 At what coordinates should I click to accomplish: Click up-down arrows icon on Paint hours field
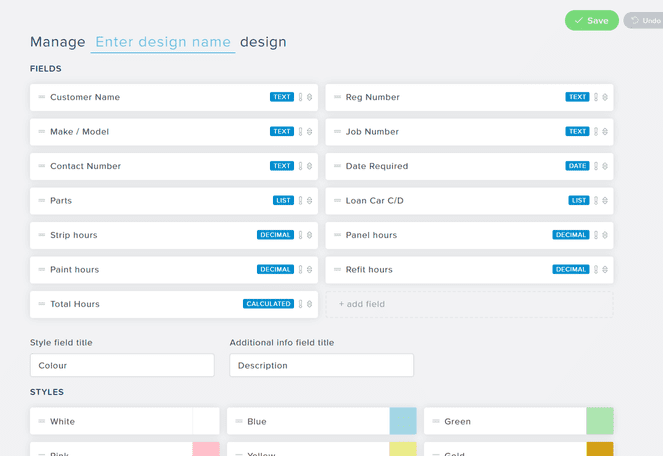pos(309,270)
